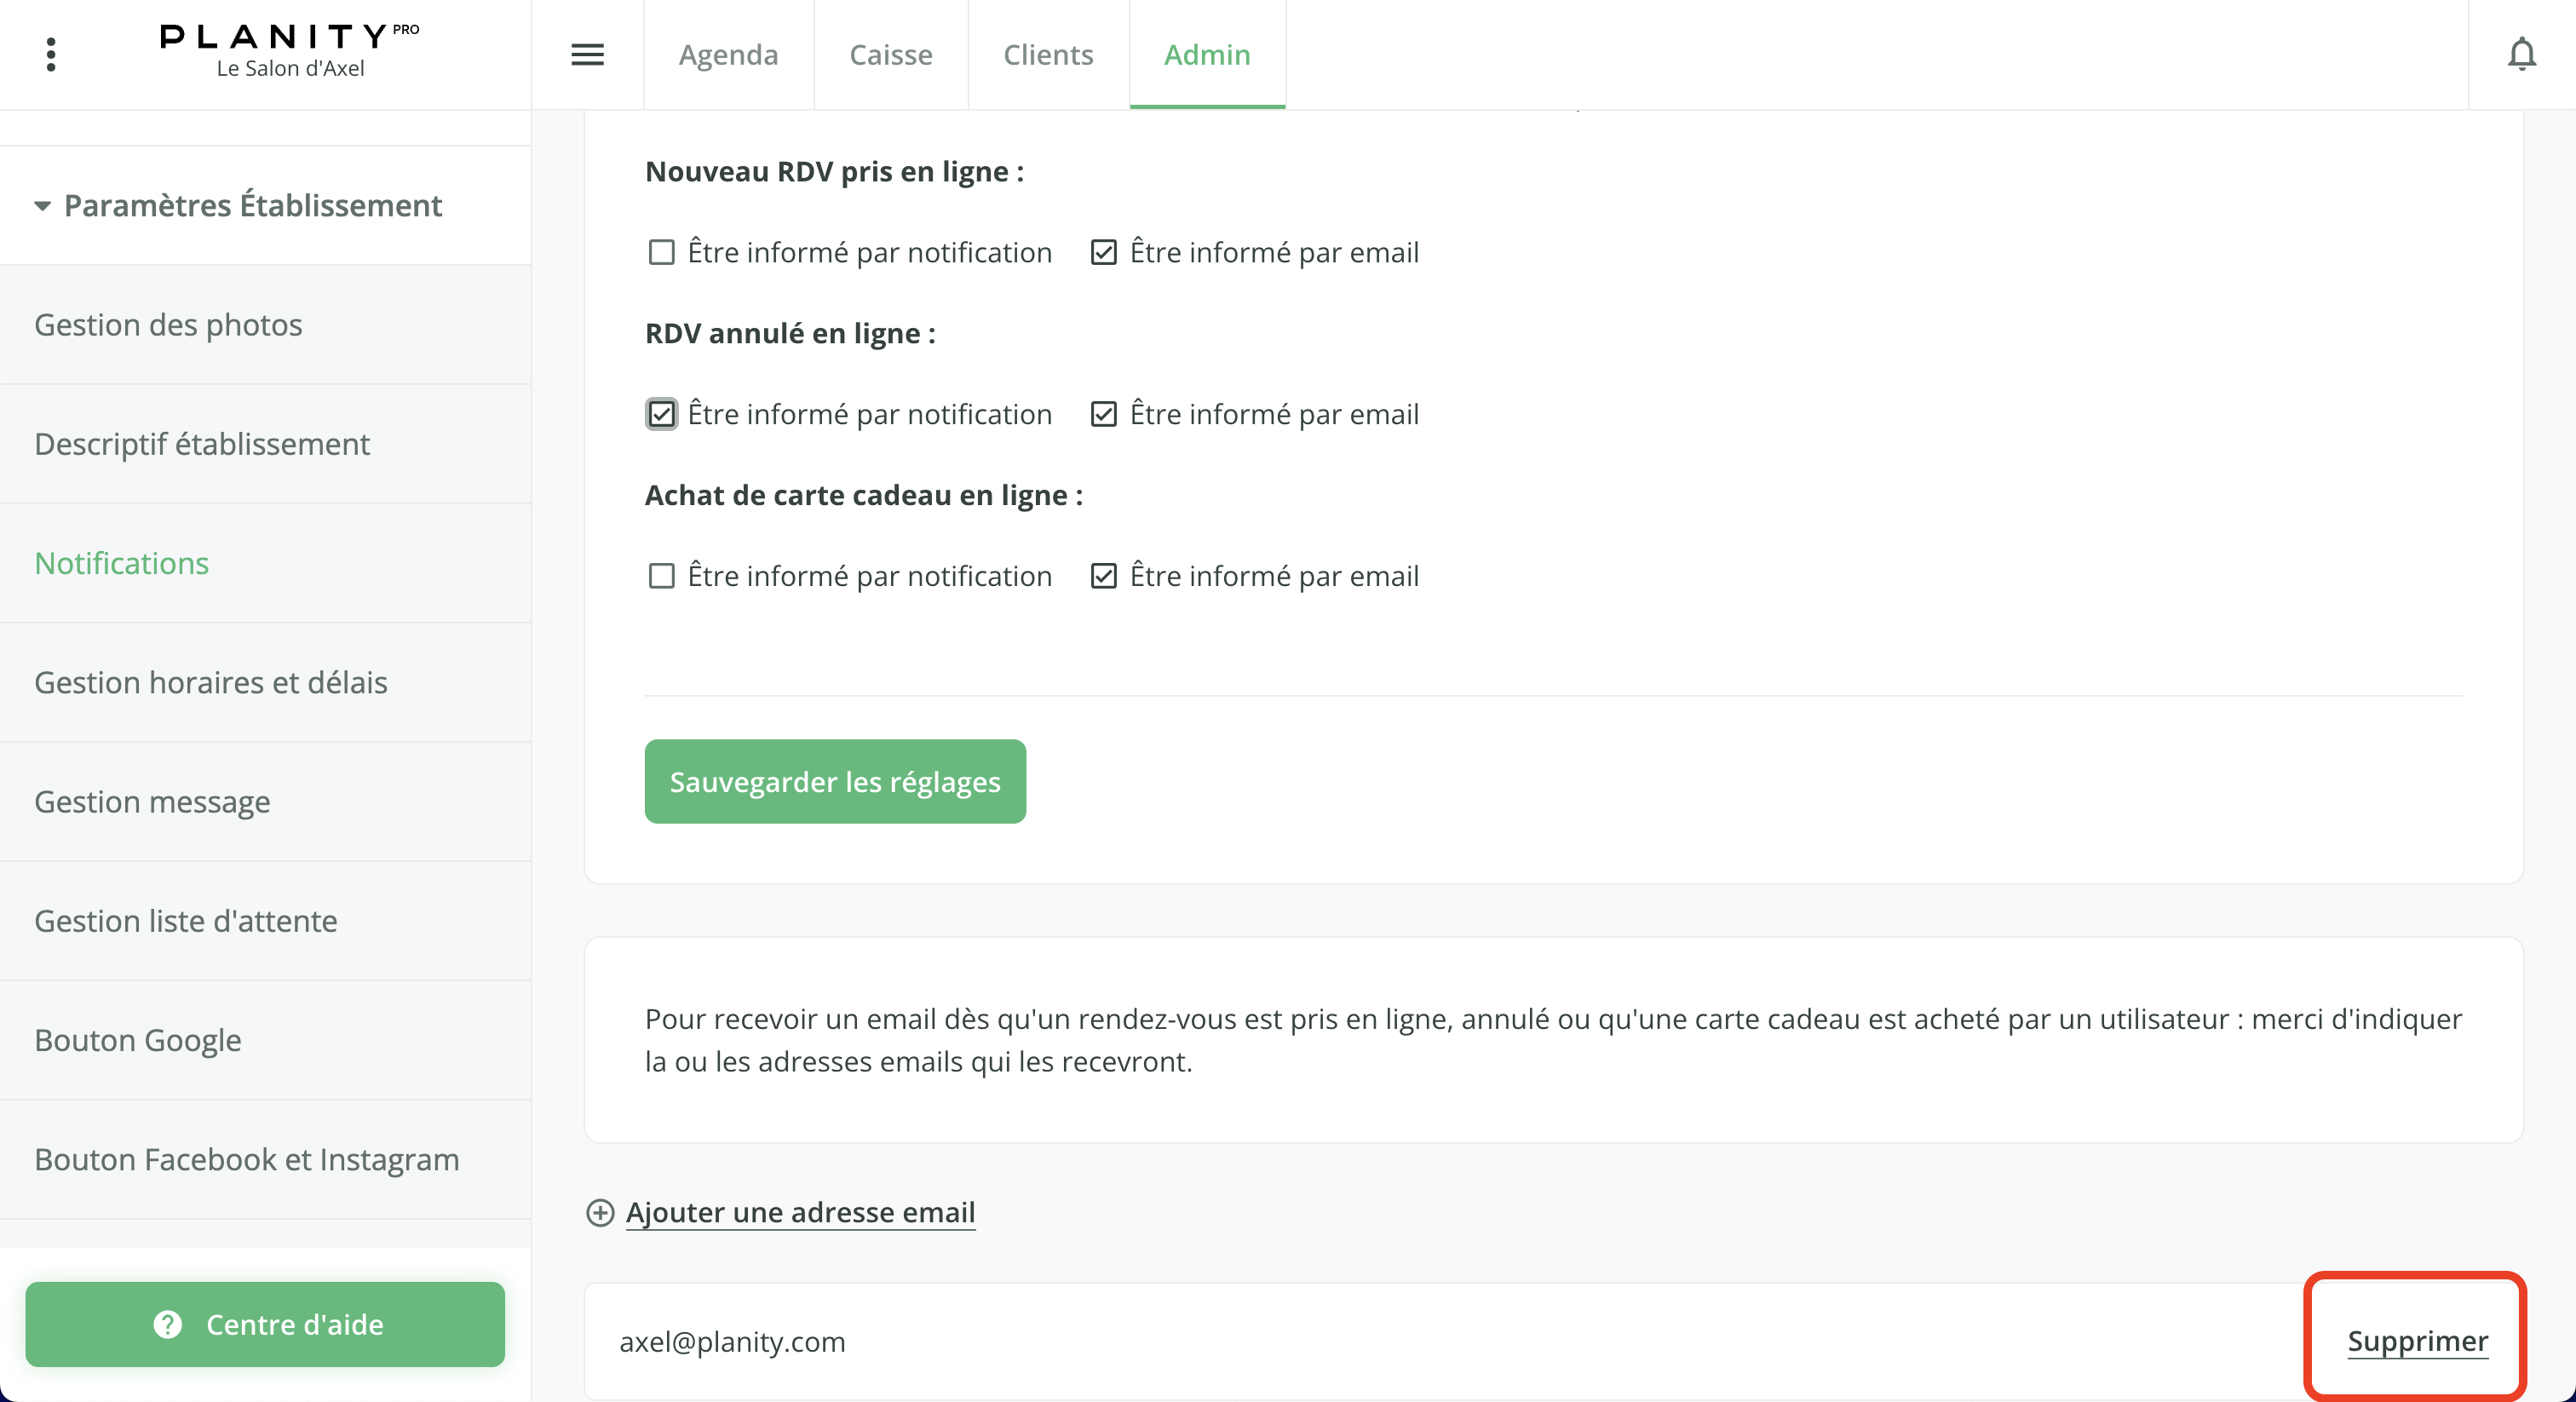Click Ajouter une adresse email link
The height and width of the screenshot is (1402, 2576).
coord(800,1212)
